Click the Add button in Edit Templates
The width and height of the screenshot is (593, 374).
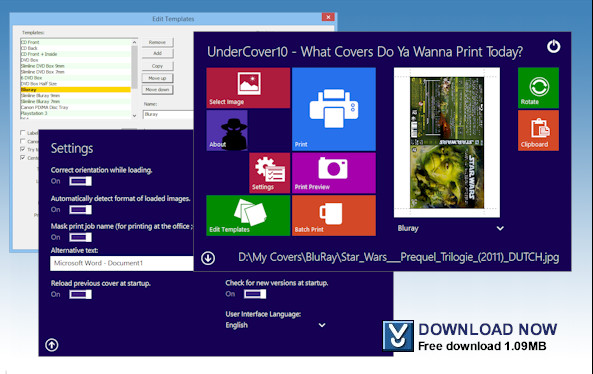coord(157,53)
